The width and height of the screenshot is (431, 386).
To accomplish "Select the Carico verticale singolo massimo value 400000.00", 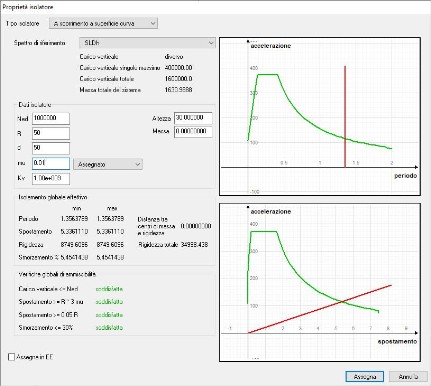I will [178, 68].
